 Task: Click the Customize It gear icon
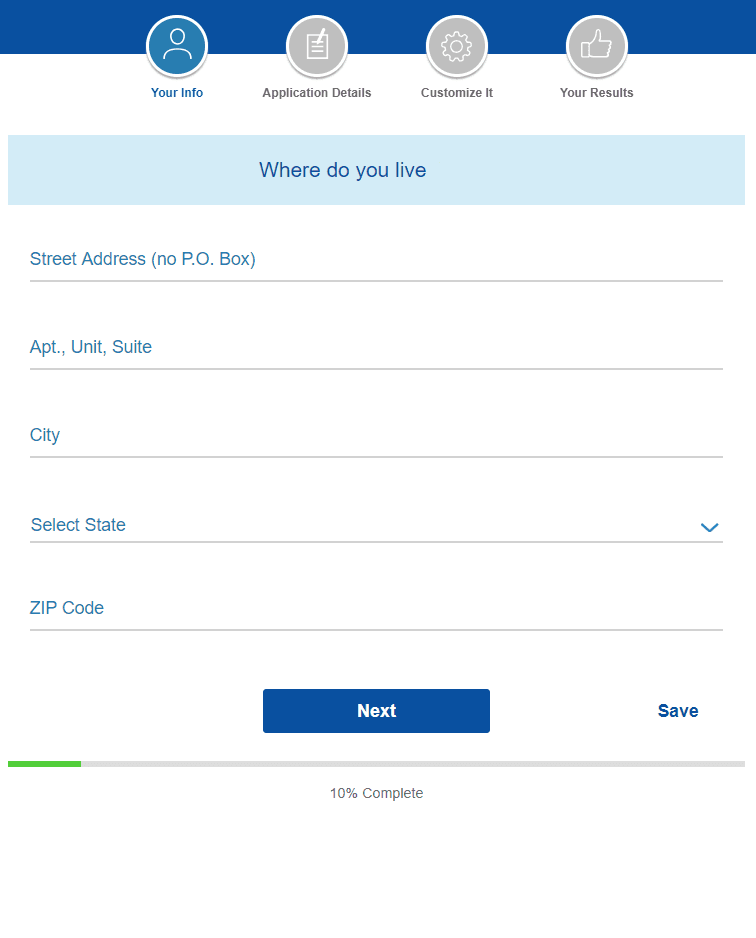coord(457,45)
